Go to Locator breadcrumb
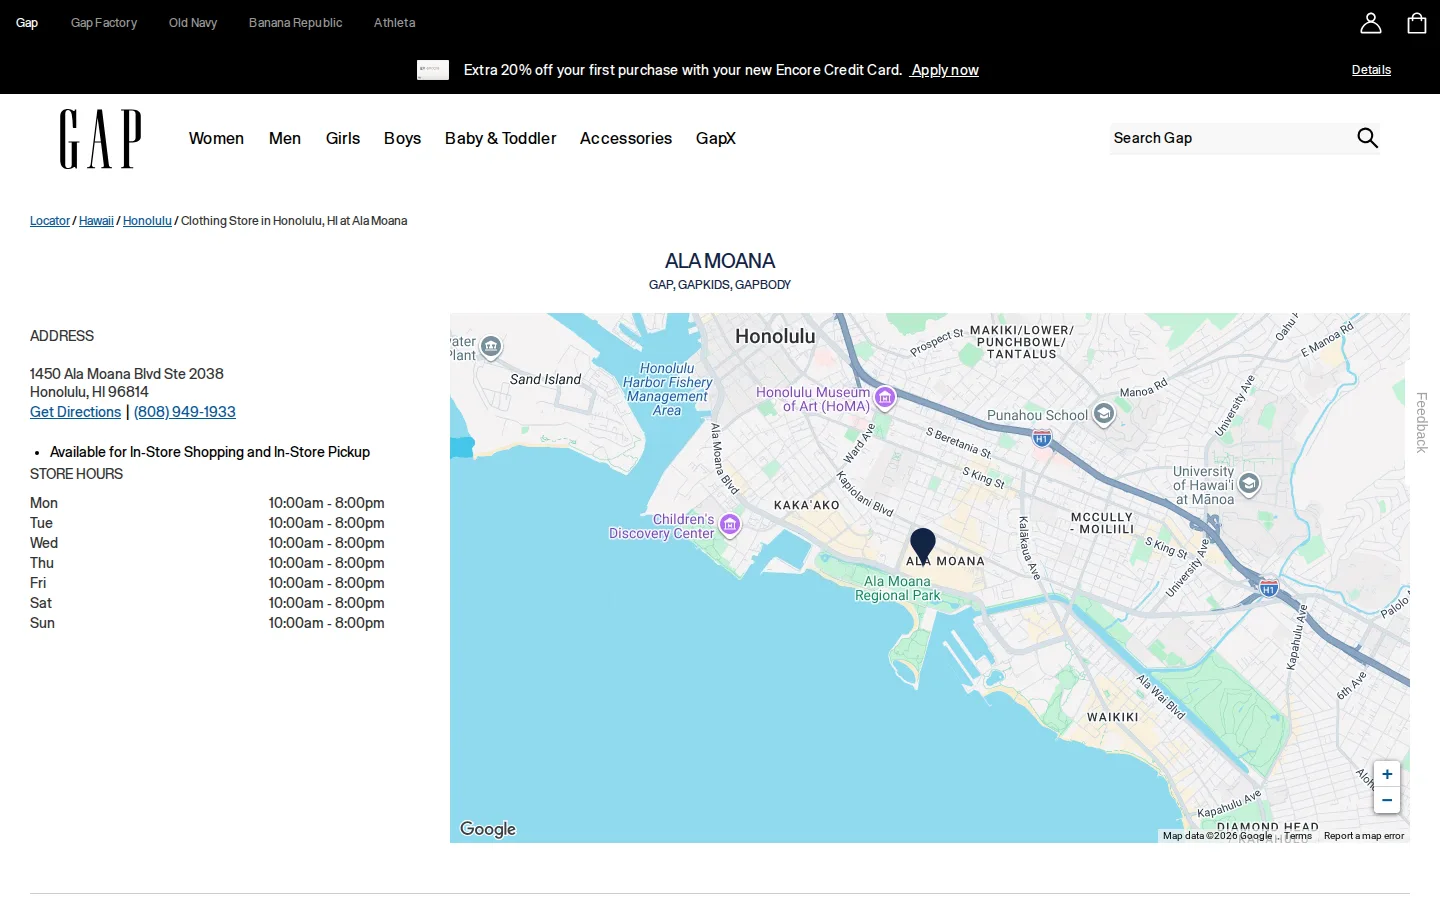Viewport: 1440px width, 900px height. 50,221
